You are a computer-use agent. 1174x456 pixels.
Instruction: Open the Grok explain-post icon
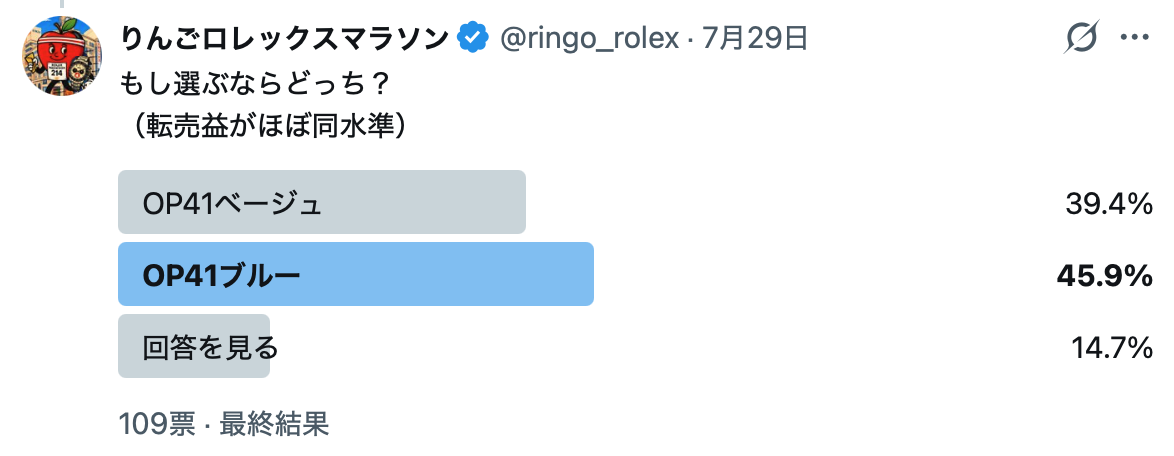1080,37
